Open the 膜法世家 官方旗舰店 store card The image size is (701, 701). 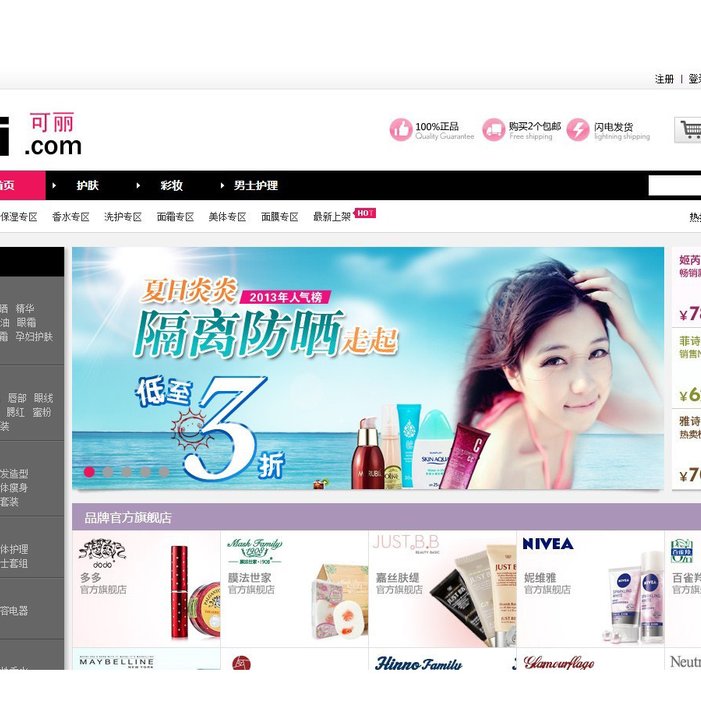coord(294,588)
